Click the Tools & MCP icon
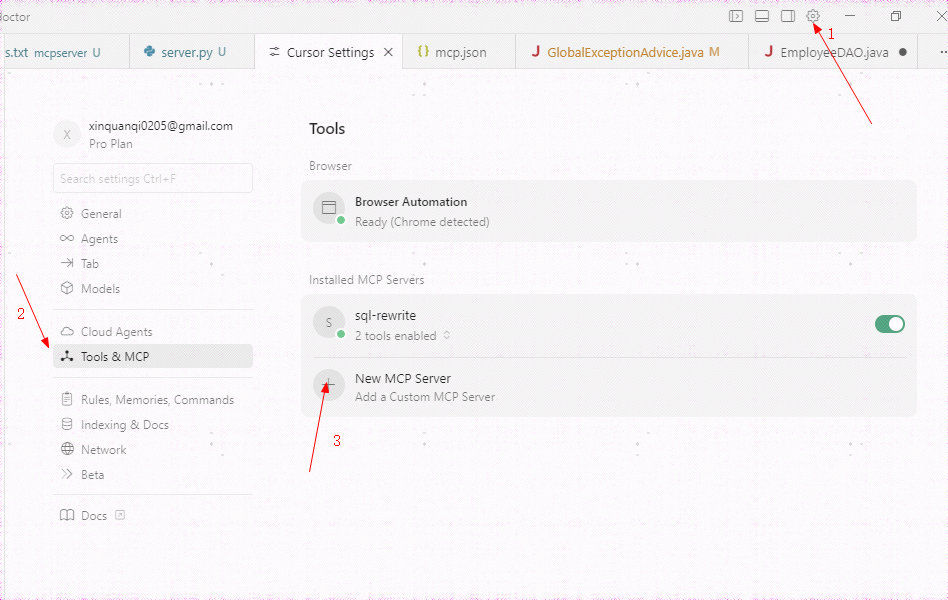 point(67,356)
